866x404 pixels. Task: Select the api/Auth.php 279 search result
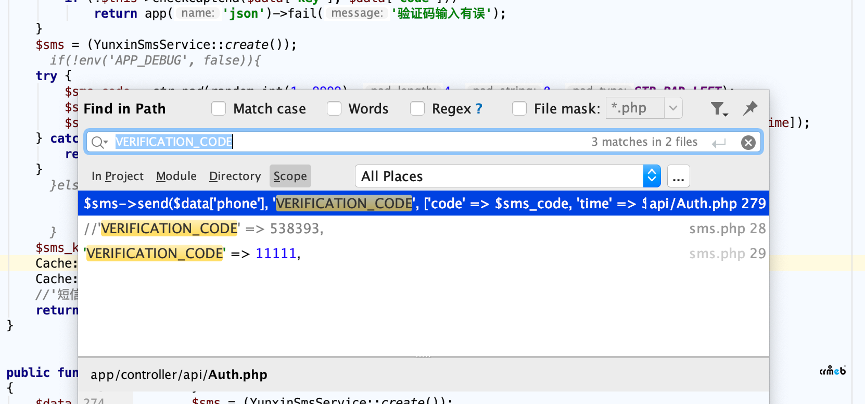pyautogui.click(x=422, y=203)
